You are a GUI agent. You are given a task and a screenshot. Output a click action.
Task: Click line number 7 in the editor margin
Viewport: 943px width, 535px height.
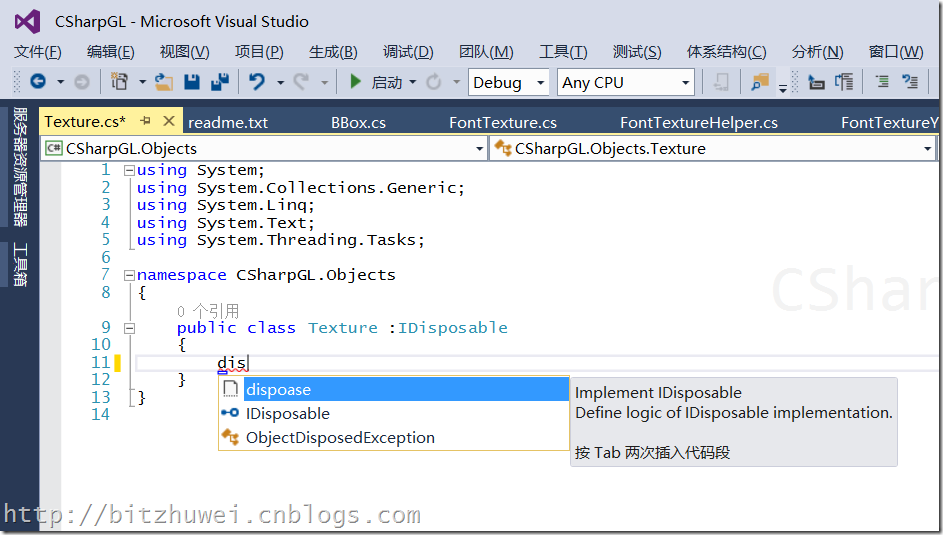pyautogui.click(x=106, y=275)
